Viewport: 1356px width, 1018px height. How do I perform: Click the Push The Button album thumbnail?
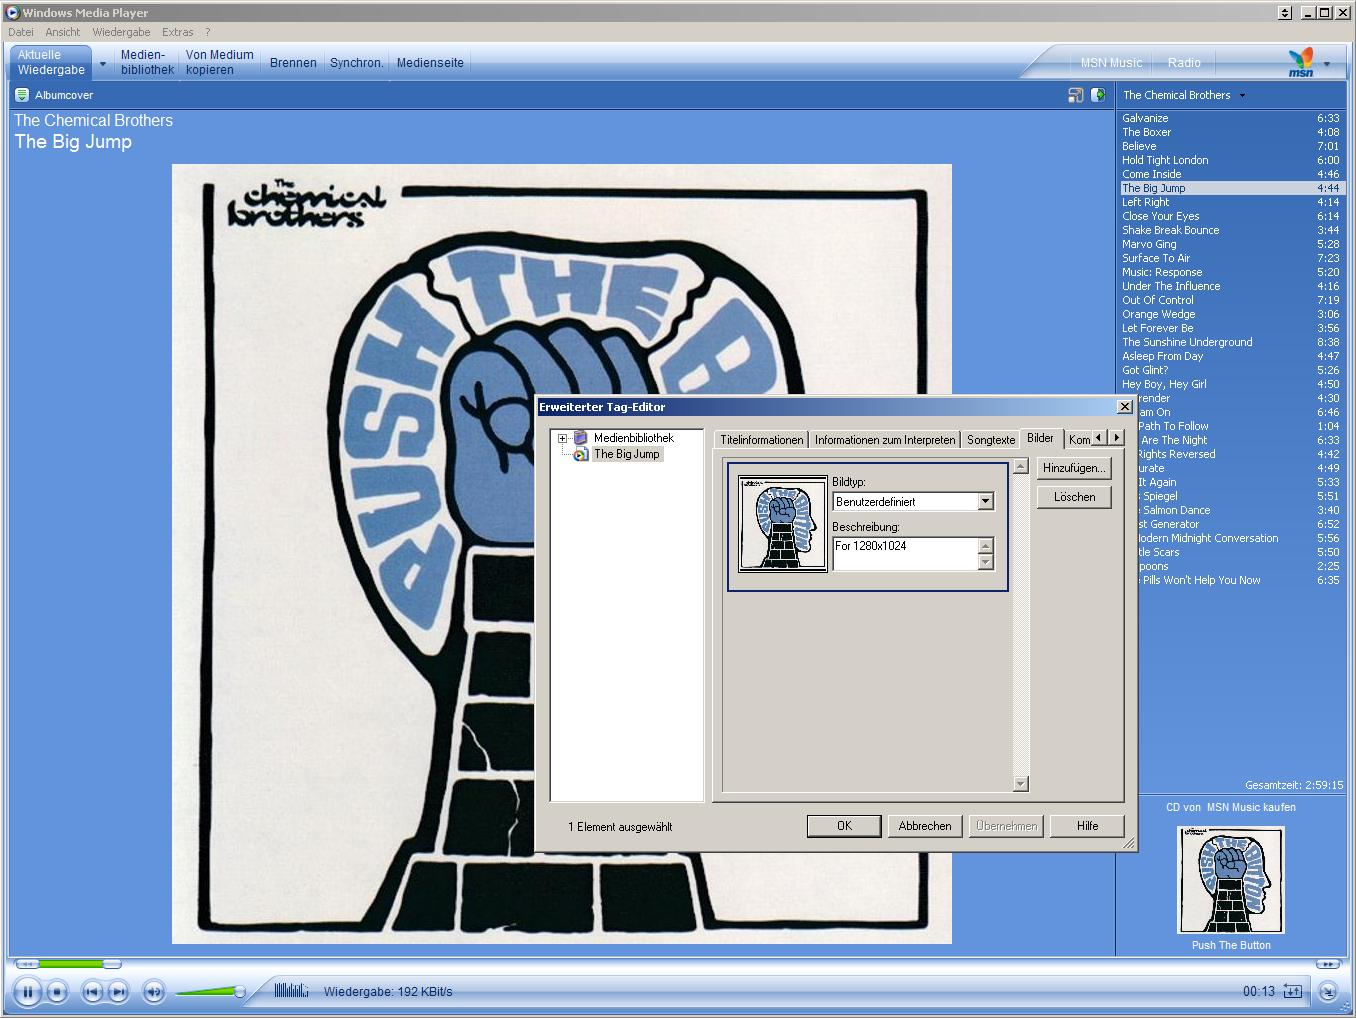1230,880
